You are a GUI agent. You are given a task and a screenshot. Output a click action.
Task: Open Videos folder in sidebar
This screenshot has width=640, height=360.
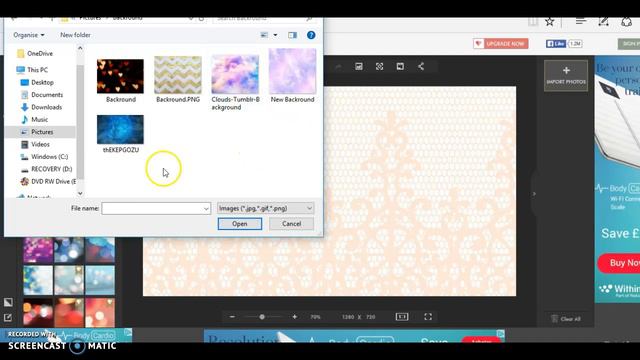(x=40, y=144)
